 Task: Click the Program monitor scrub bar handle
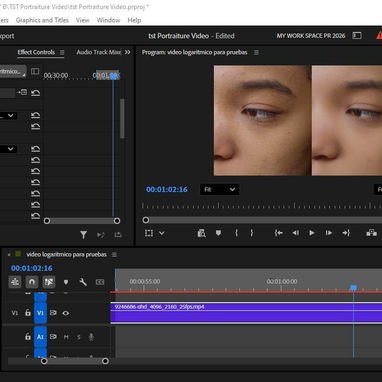pyautogui.click(x=146, y=220)
